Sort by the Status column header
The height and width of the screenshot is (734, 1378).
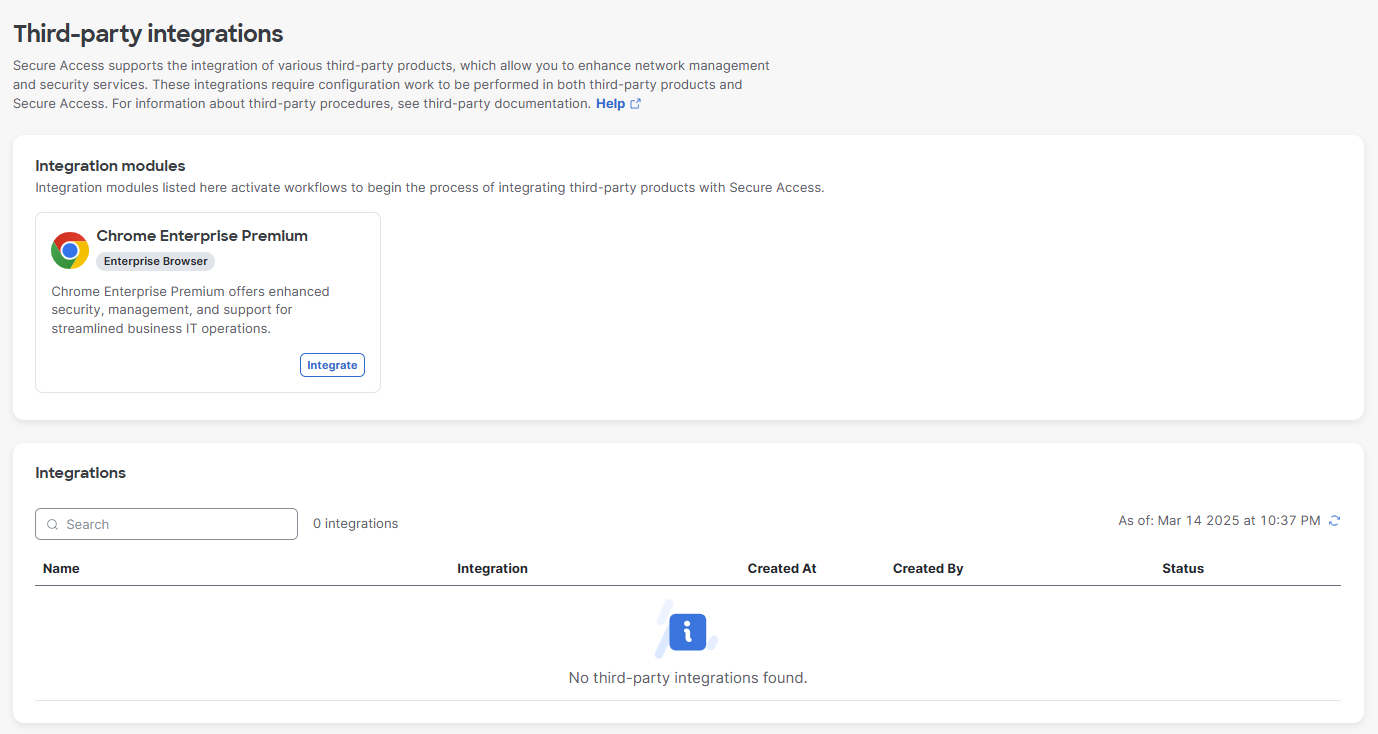[1183, 568]
